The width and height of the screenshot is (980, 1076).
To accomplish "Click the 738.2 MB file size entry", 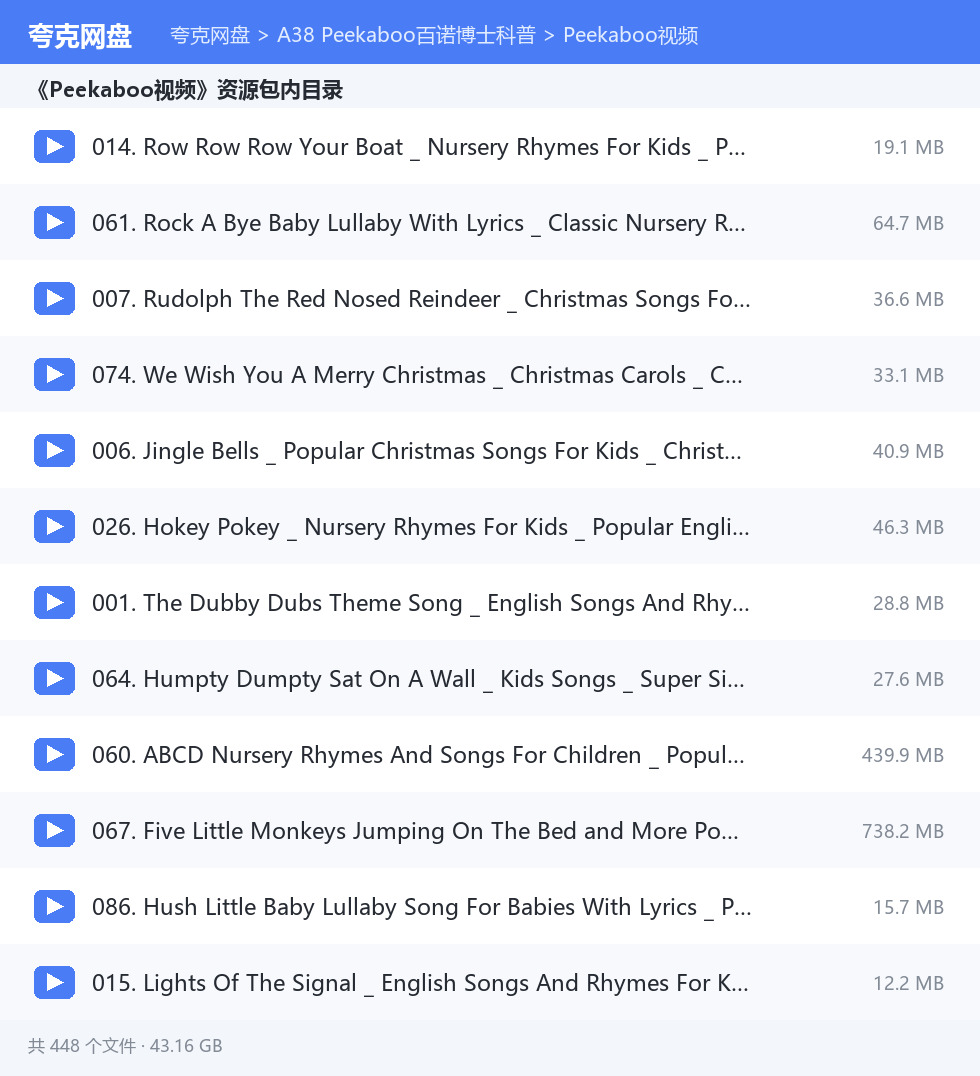I will 902,831.
